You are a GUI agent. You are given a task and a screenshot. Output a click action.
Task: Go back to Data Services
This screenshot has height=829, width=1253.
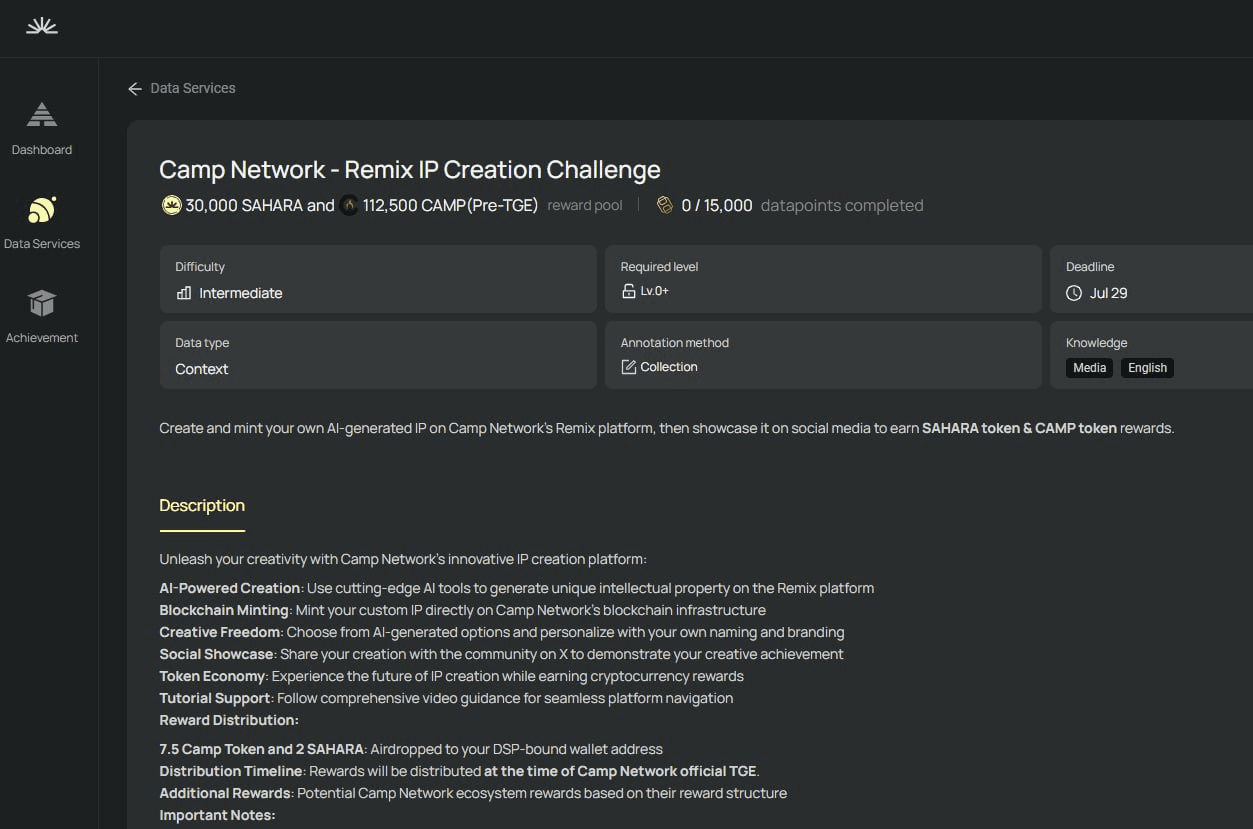click(193, 88)
